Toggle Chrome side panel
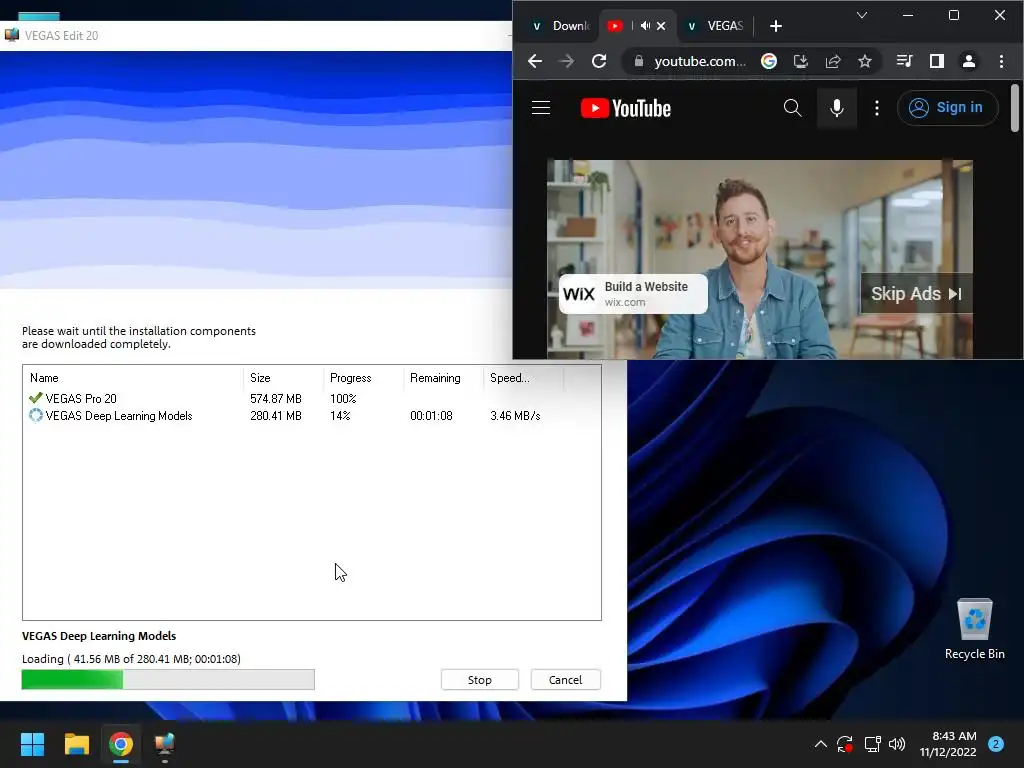This screenshot has width=1024, height=768. coord(936,61)
